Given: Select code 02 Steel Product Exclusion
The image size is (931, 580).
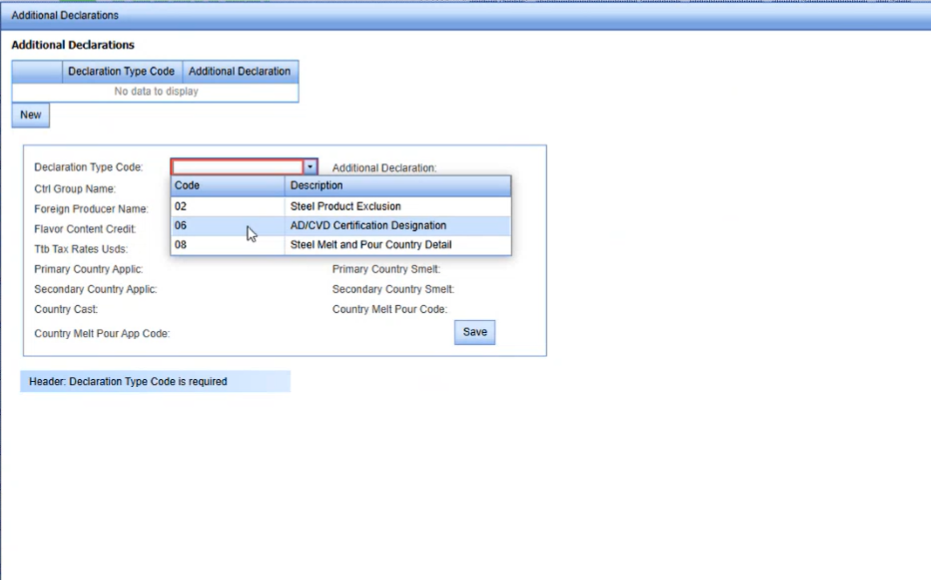Looking at the screenshot, I should click(x=344, y=206).
